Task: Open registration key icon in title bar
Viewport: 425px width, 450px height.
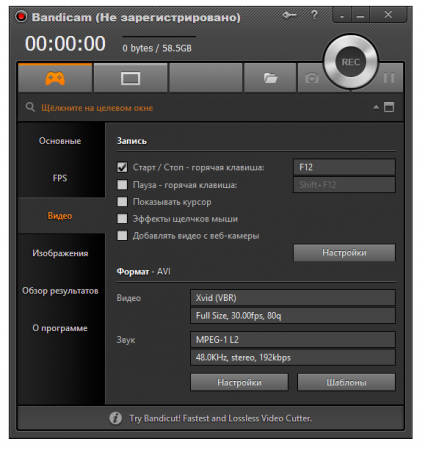Action: click(x=289, y=15)
